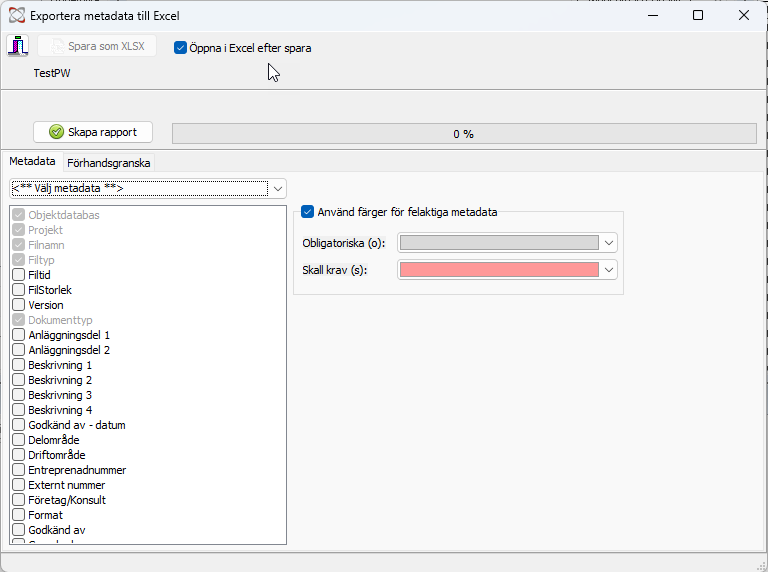Click the Skapa rapport button

coord(93,132)
